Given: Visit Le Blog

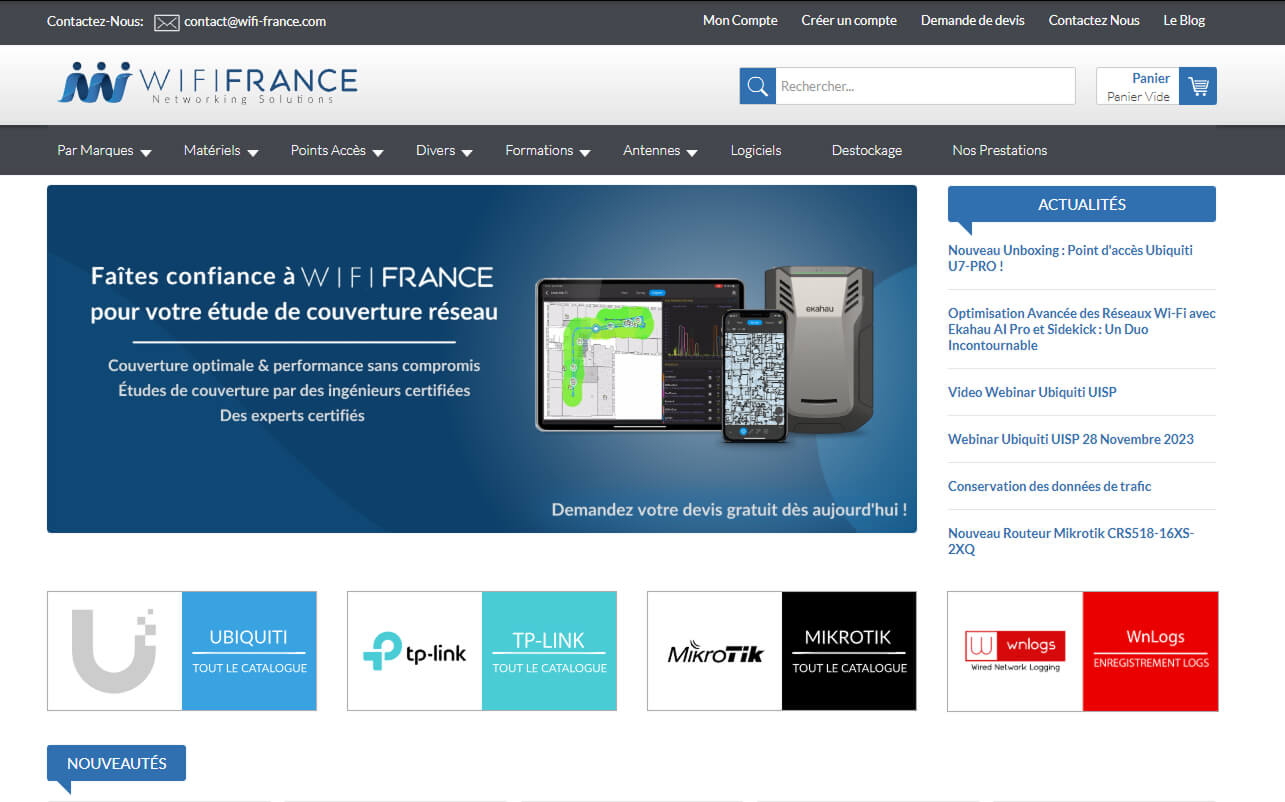Looking at the screenshot, I should [x=1184, y=20].
